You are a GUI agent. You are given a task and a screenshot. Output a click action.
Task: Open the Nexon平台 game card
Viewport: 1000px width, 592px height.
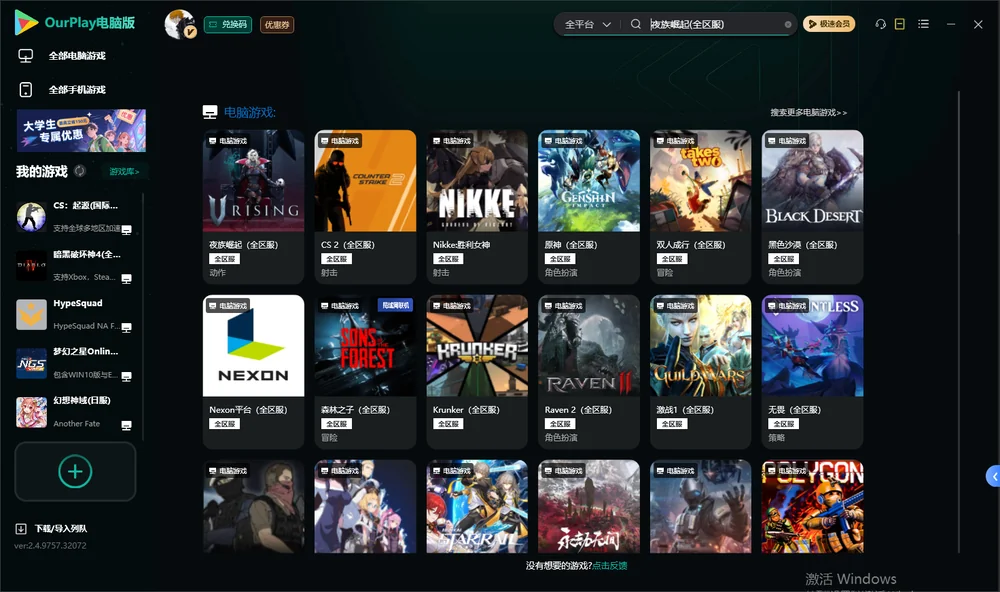pos(253,372)
